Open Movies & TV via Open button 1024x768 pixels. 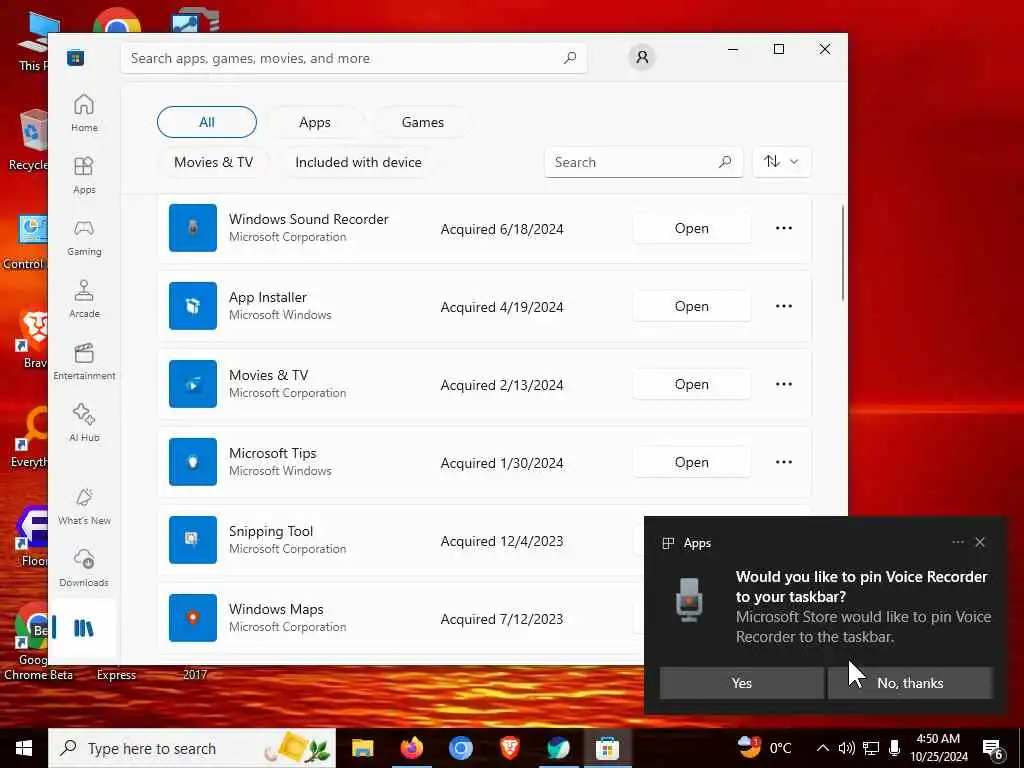pyautogui.click(x=692, y=384)
